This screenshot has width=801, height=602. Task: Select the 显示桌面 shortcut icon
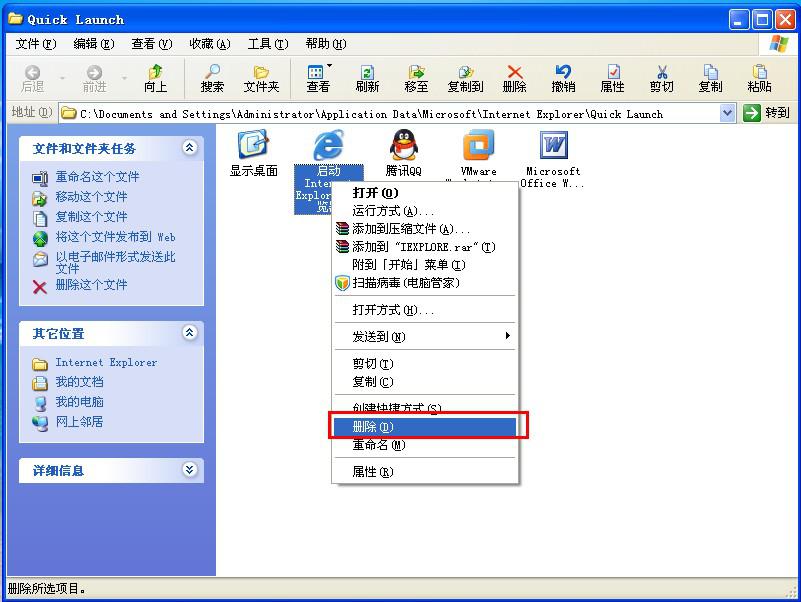253,146
